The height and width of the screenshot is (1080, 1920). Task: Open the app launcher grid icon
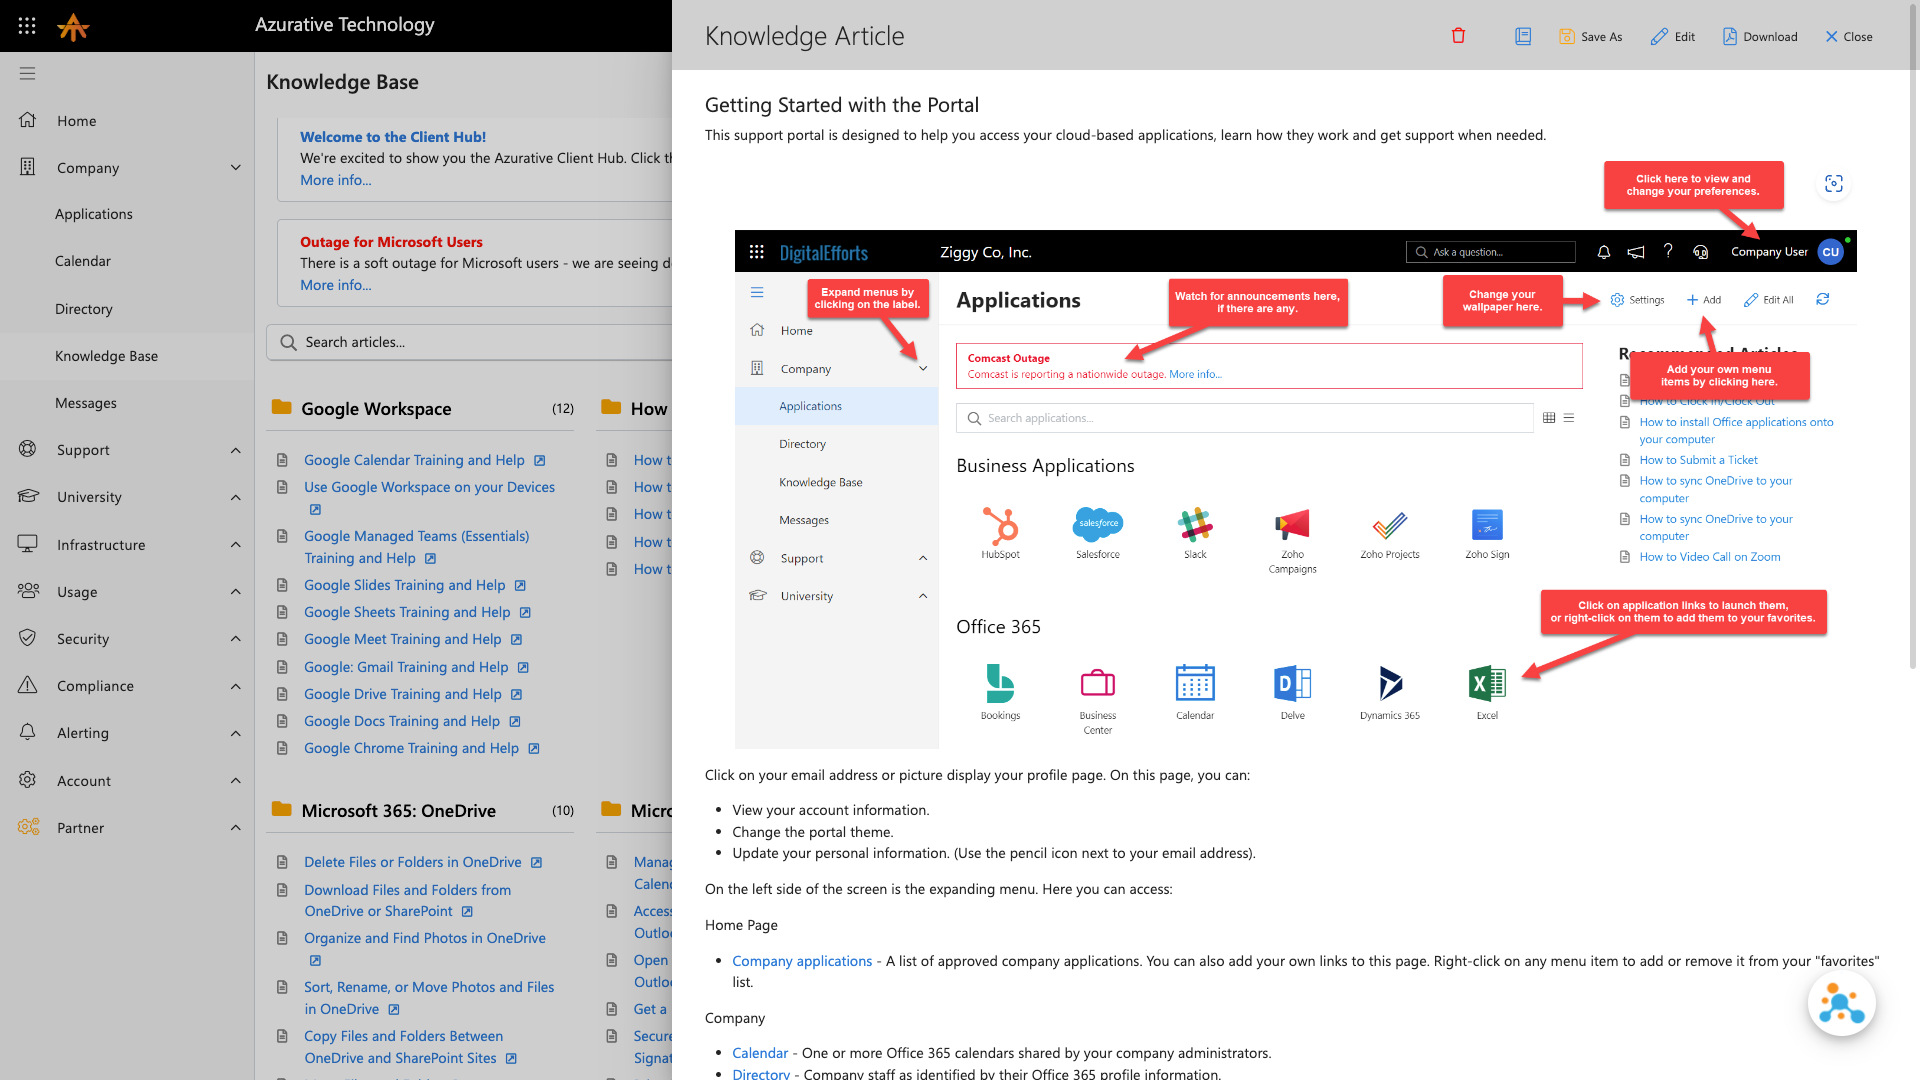tap(27, 26)
